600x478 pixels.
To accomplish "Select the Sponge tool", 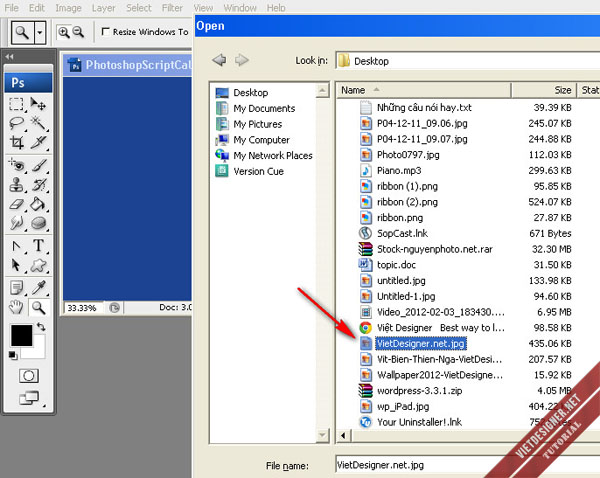I will [39, 223].
